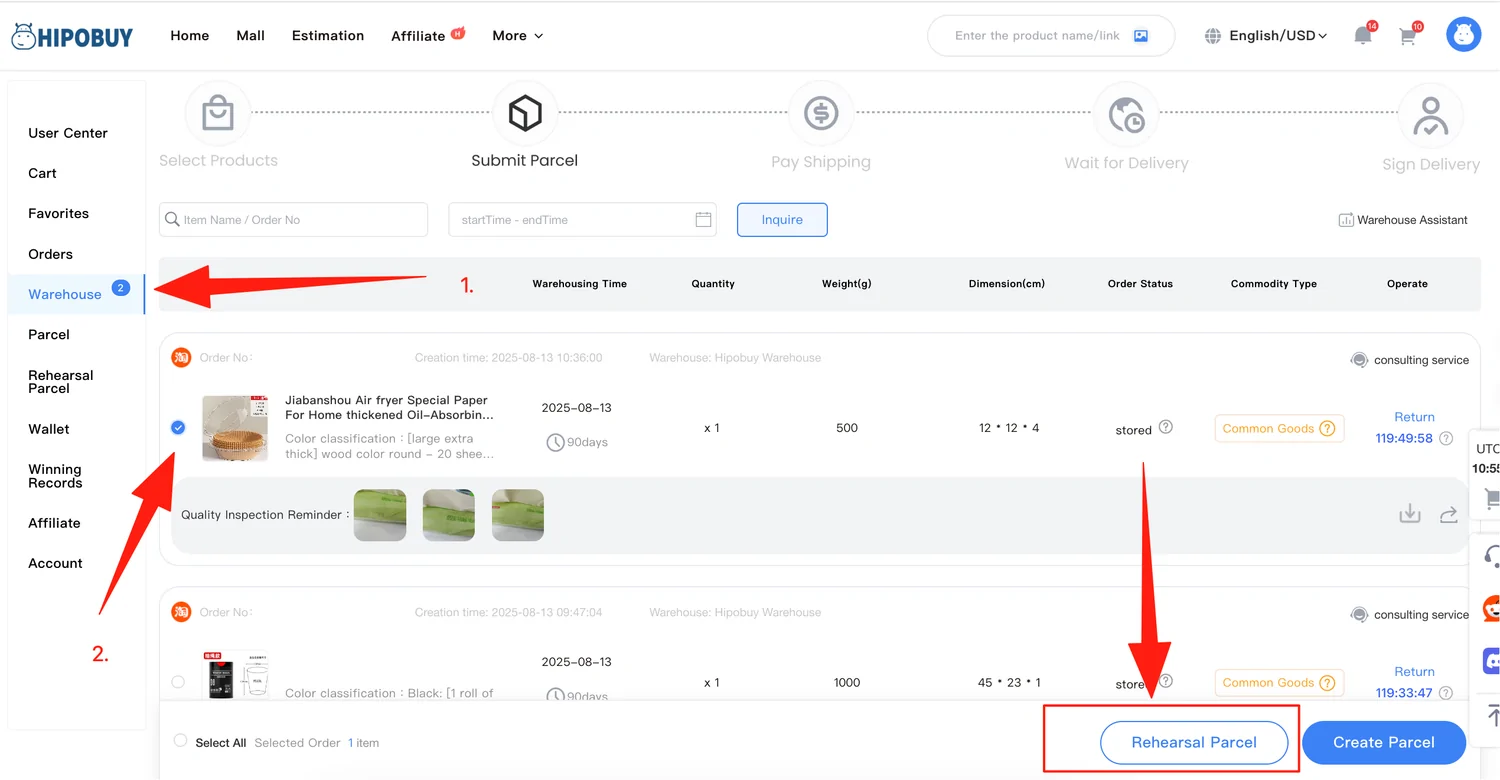Open Parcel in sidebar
This screenshot has width=1500, height=780.
point(49,334)
